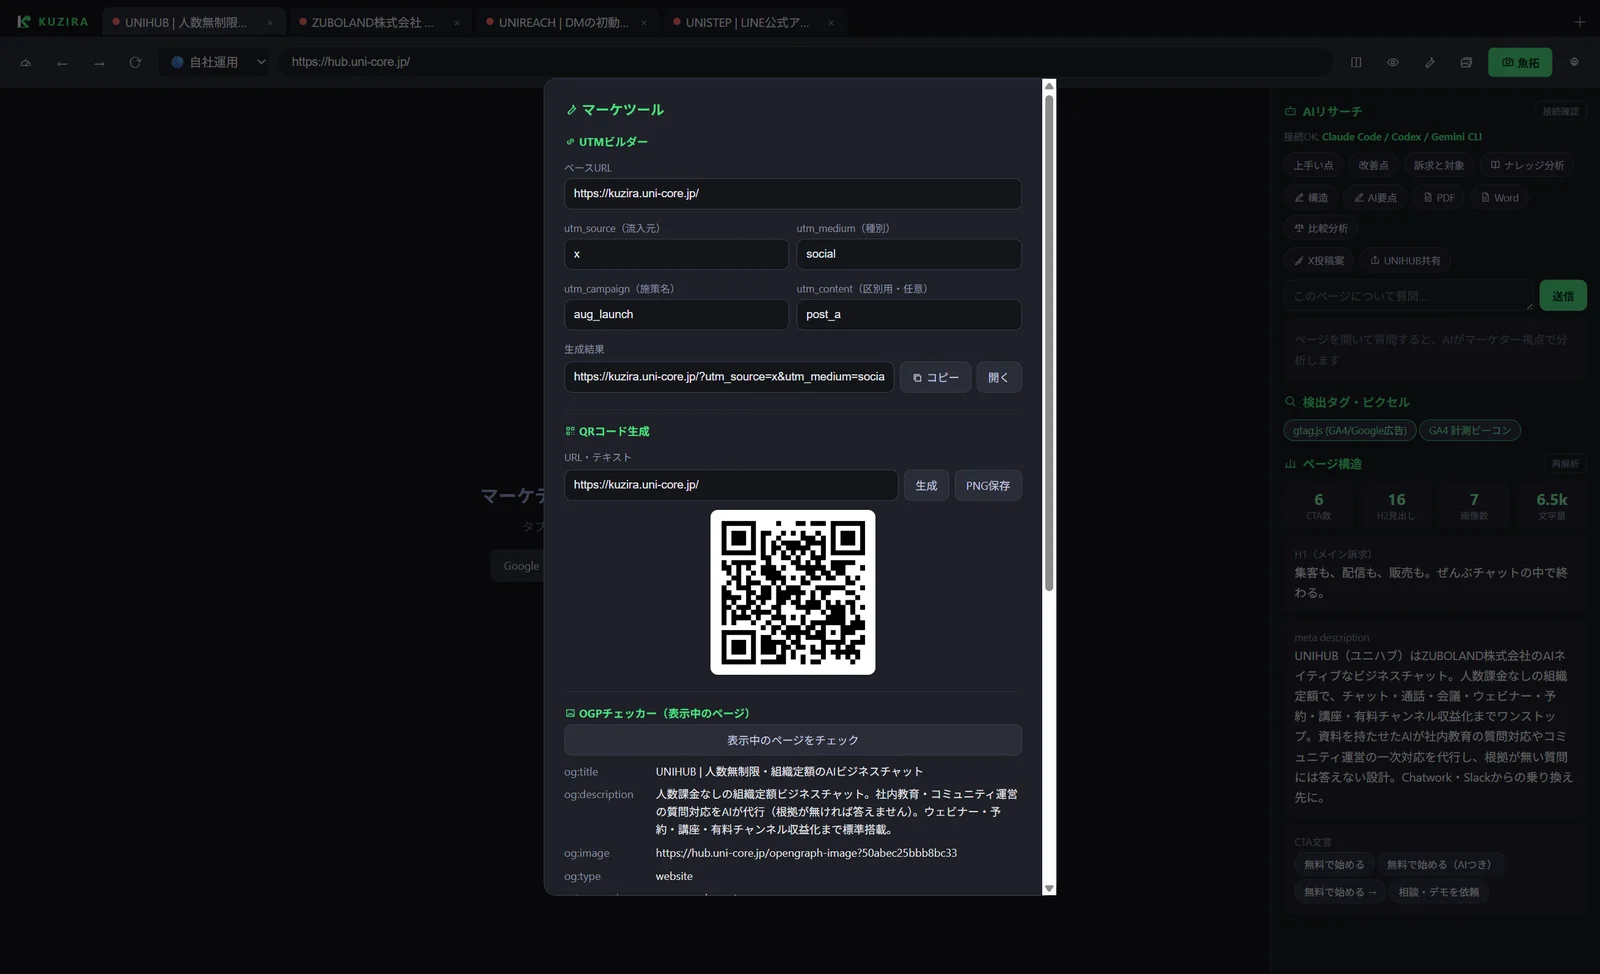
Task: Click the wrench marketing tools icon
Action: pyautogui.click(x=1430, y=62)
